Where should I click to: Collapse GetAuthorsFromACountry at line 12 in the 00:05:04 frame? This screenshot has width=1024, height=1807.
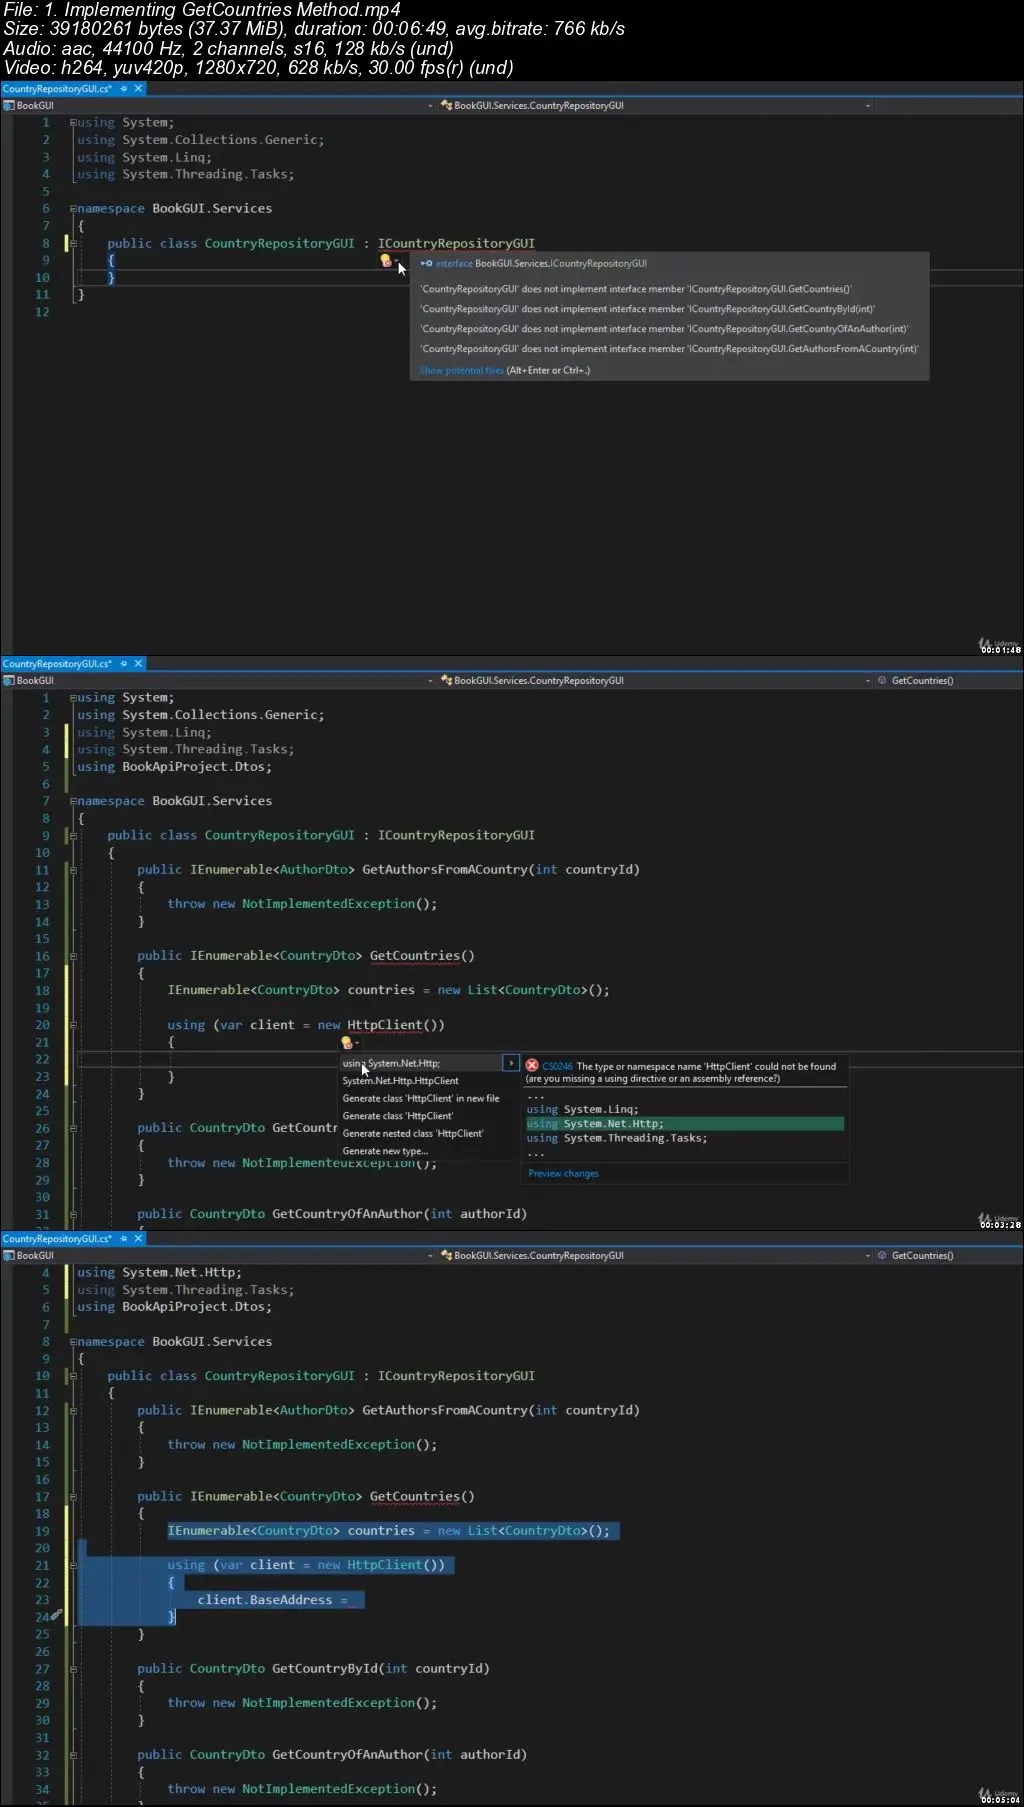[x=73, y=1411]
